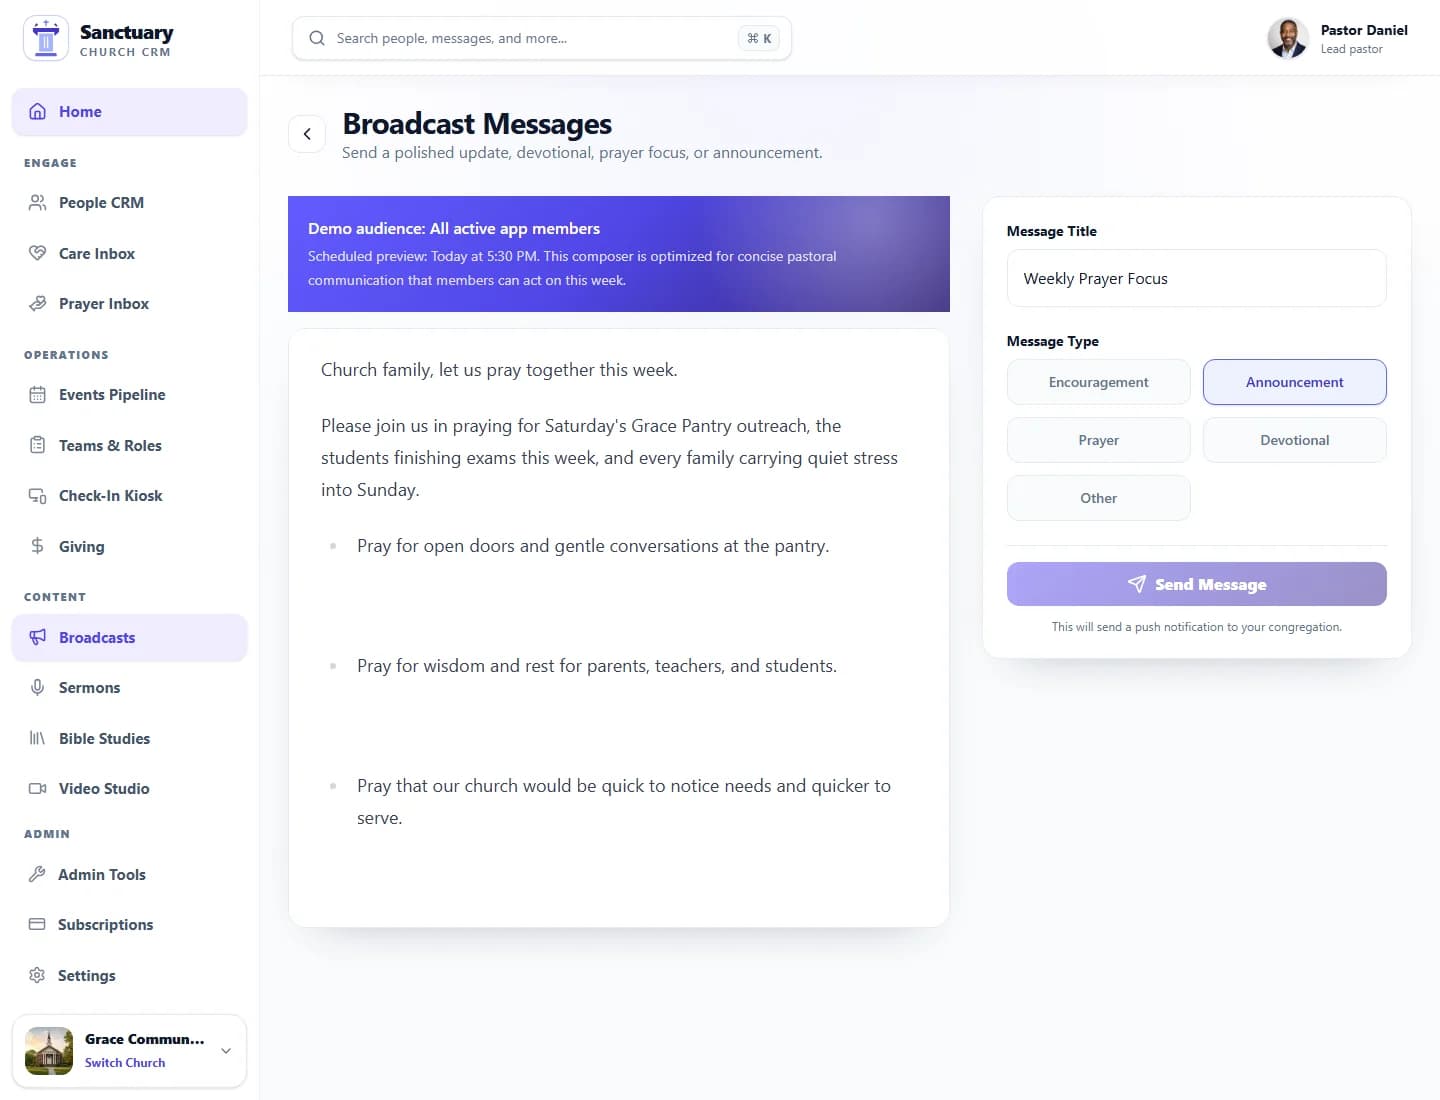Open People CRM from sidebar icon
1440x1100 pixels.
pyautogui.click(x=37, y=203)
